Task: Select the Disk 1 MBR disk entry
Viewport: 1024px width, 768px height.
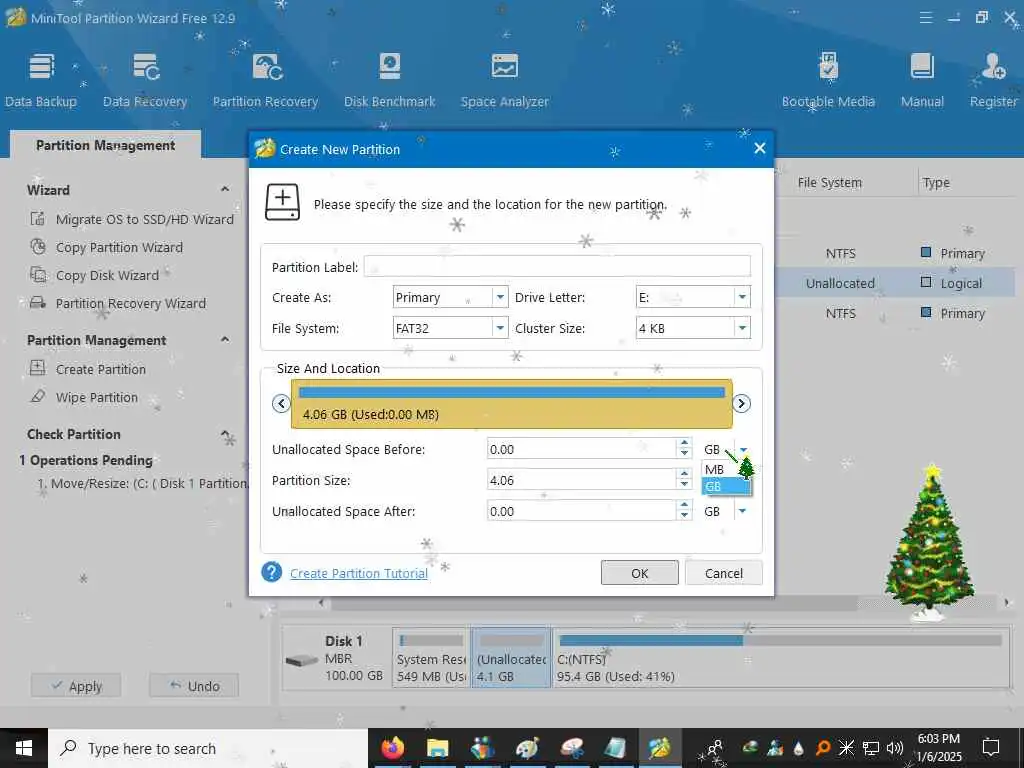Action: point(336,658)
